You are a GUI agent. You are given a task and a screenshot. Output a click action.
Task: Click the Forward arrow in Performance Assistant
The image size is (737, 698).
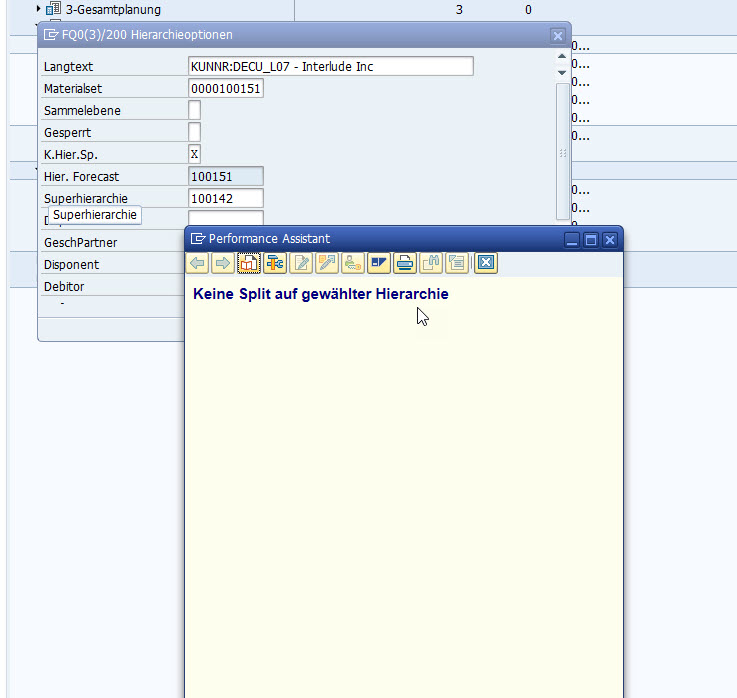222,263
